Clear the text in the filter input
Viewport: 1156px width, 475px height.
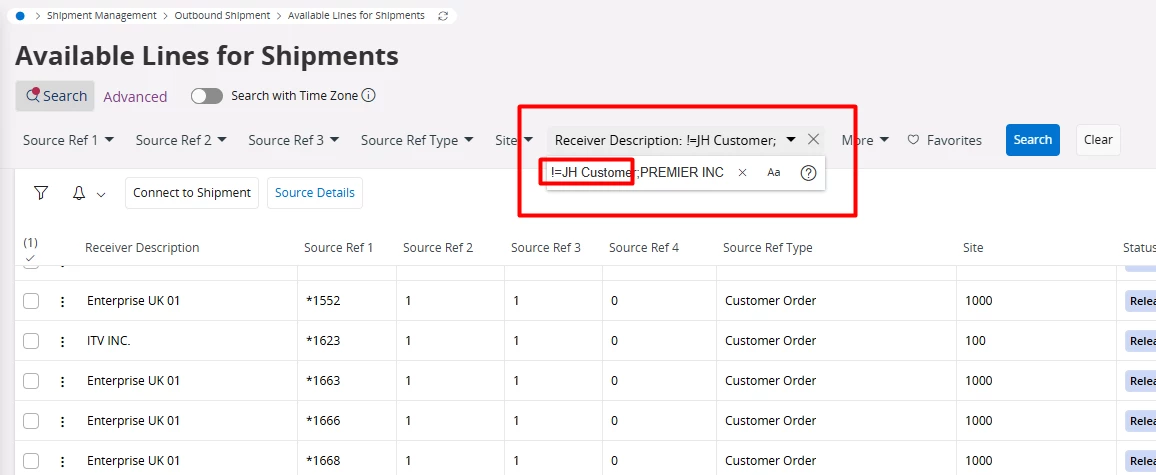point(742,173)
